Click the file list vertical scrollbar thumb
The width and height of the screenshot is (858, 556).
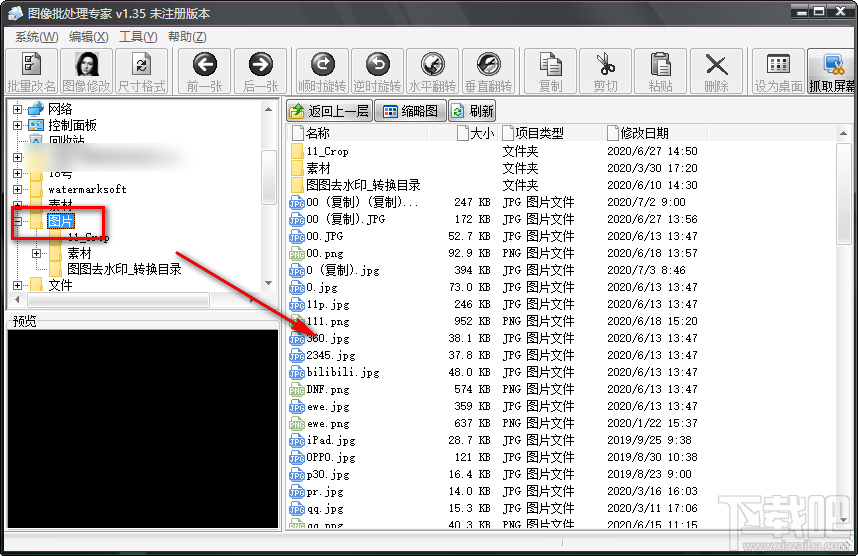pos(843,193)
